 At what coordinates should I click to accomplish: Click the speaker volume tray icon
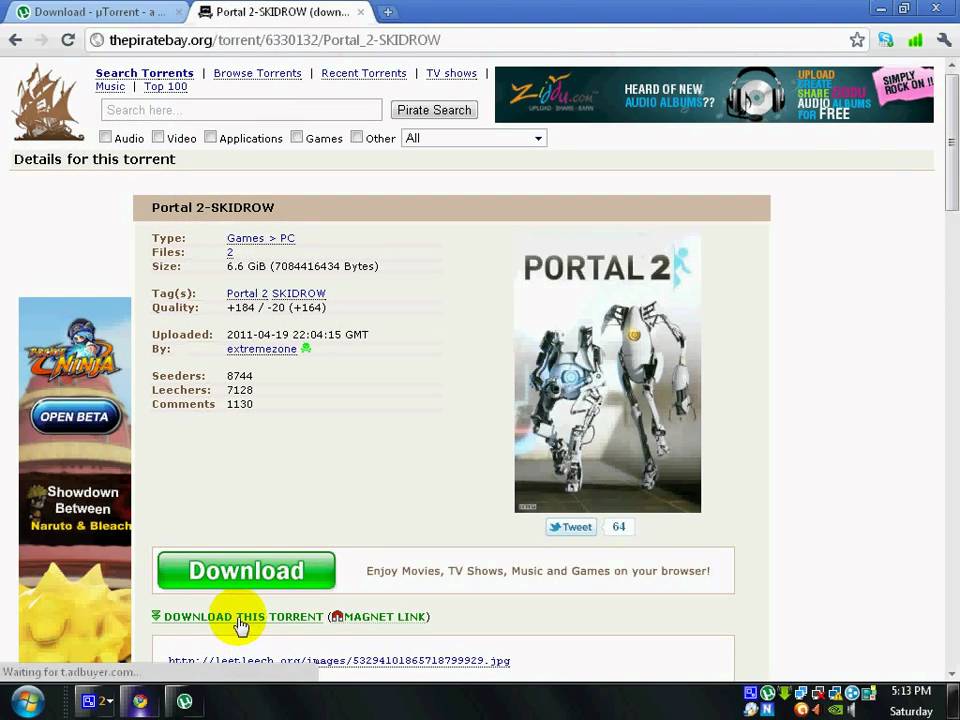point(851,710)
